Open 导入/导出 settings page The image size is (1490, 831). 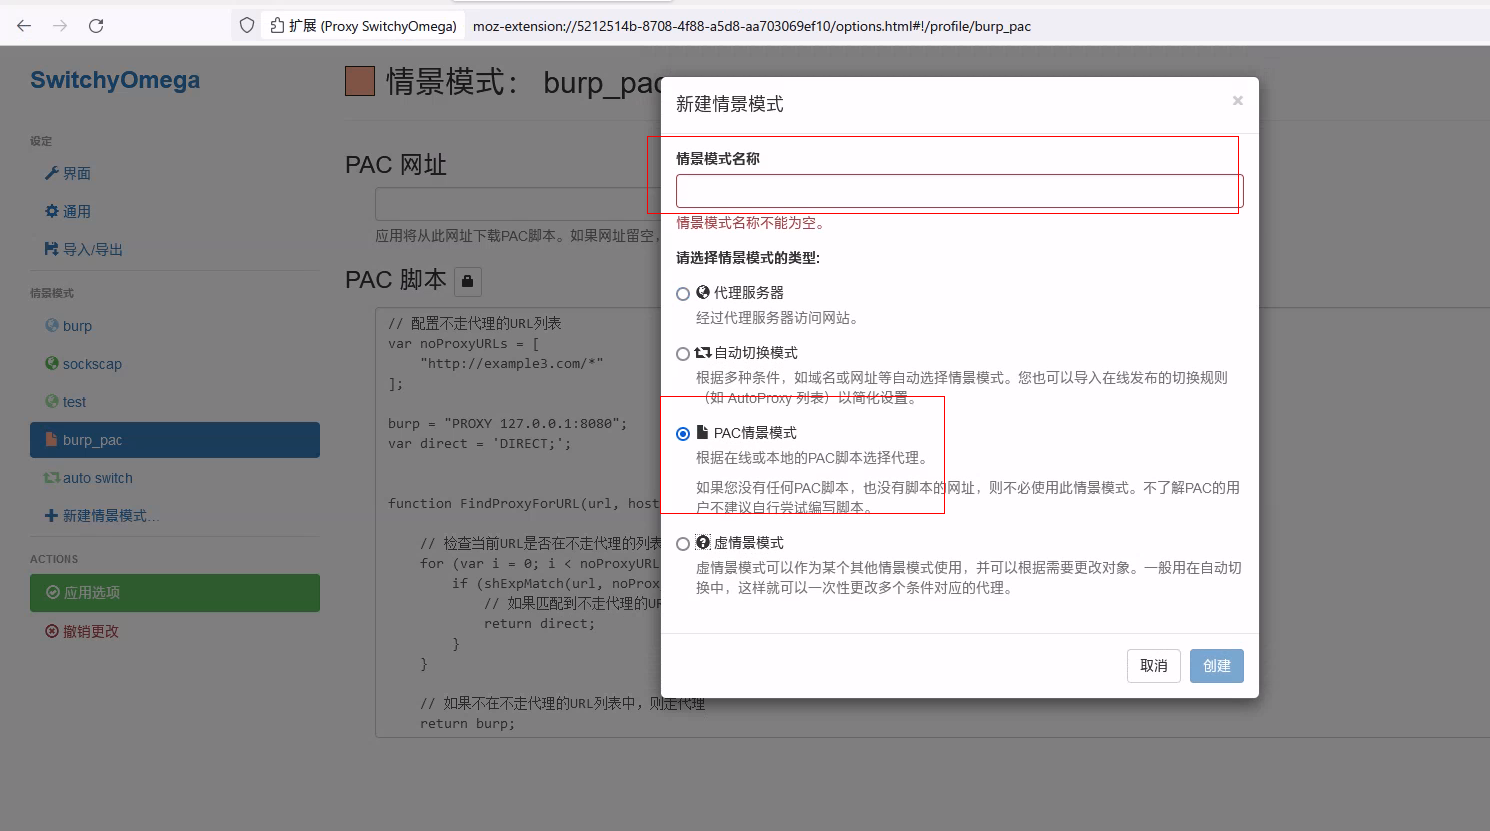(x=92, y=249)
